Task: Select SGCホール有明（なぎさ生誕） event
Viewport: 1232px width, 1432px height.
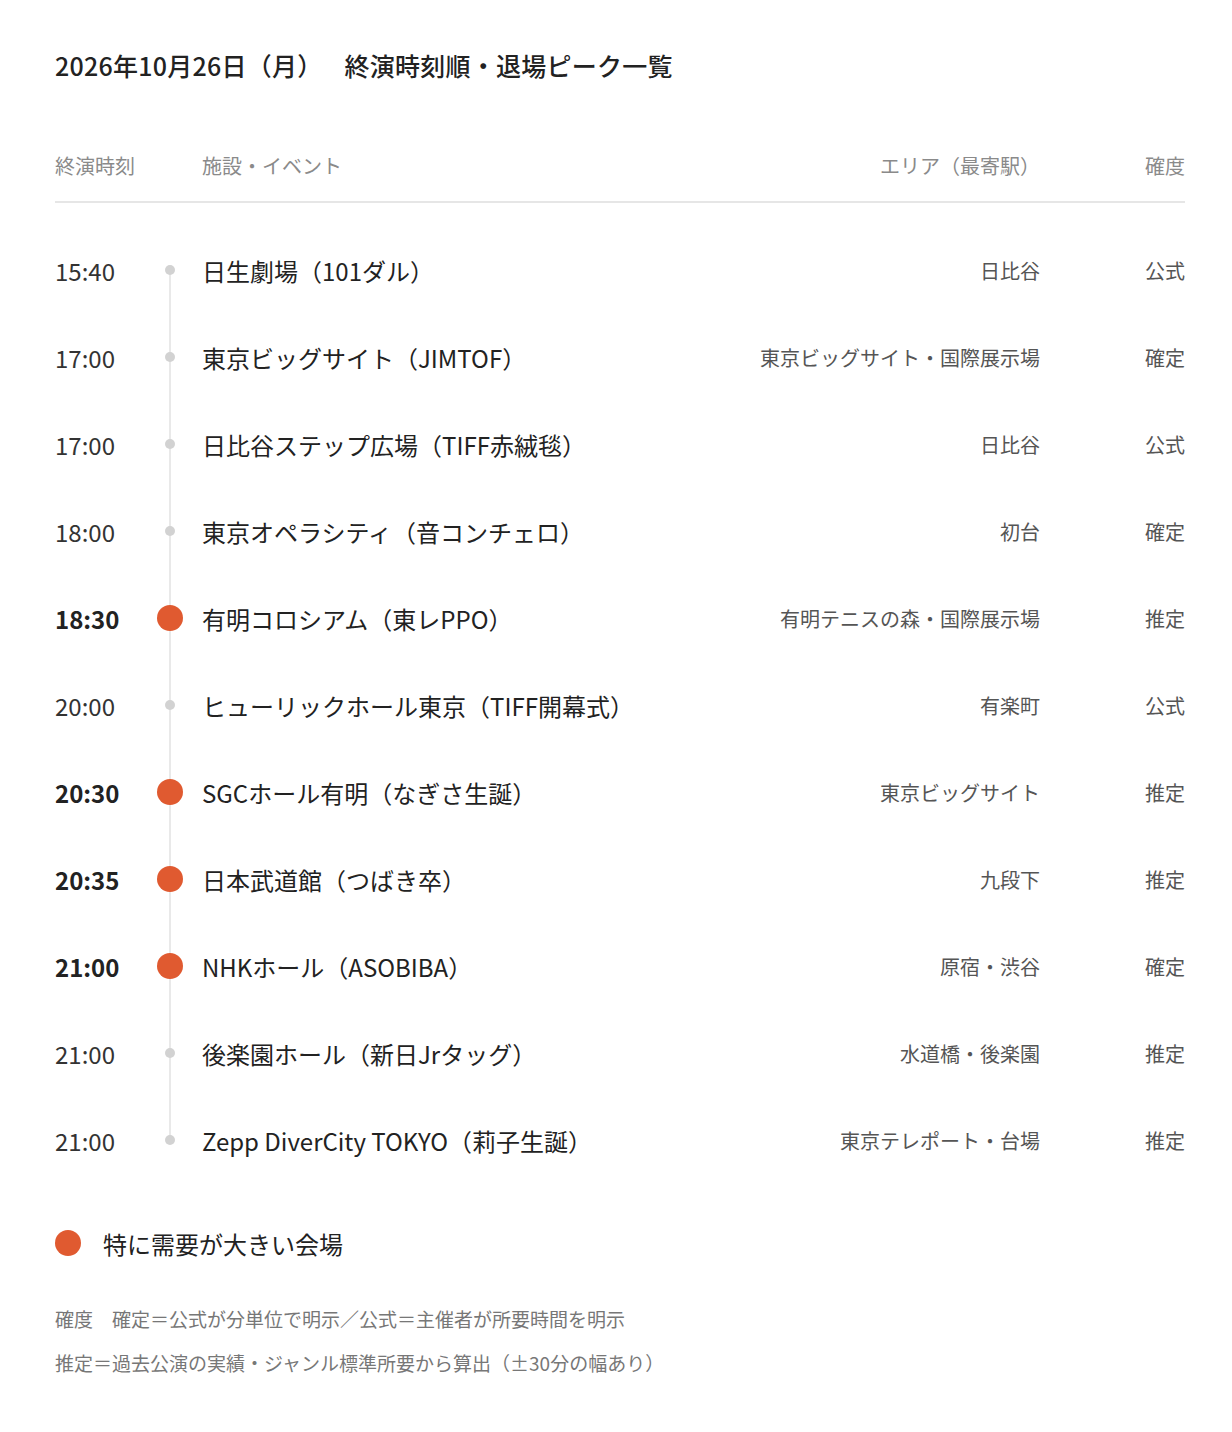Action: click(x=363, y=794)
